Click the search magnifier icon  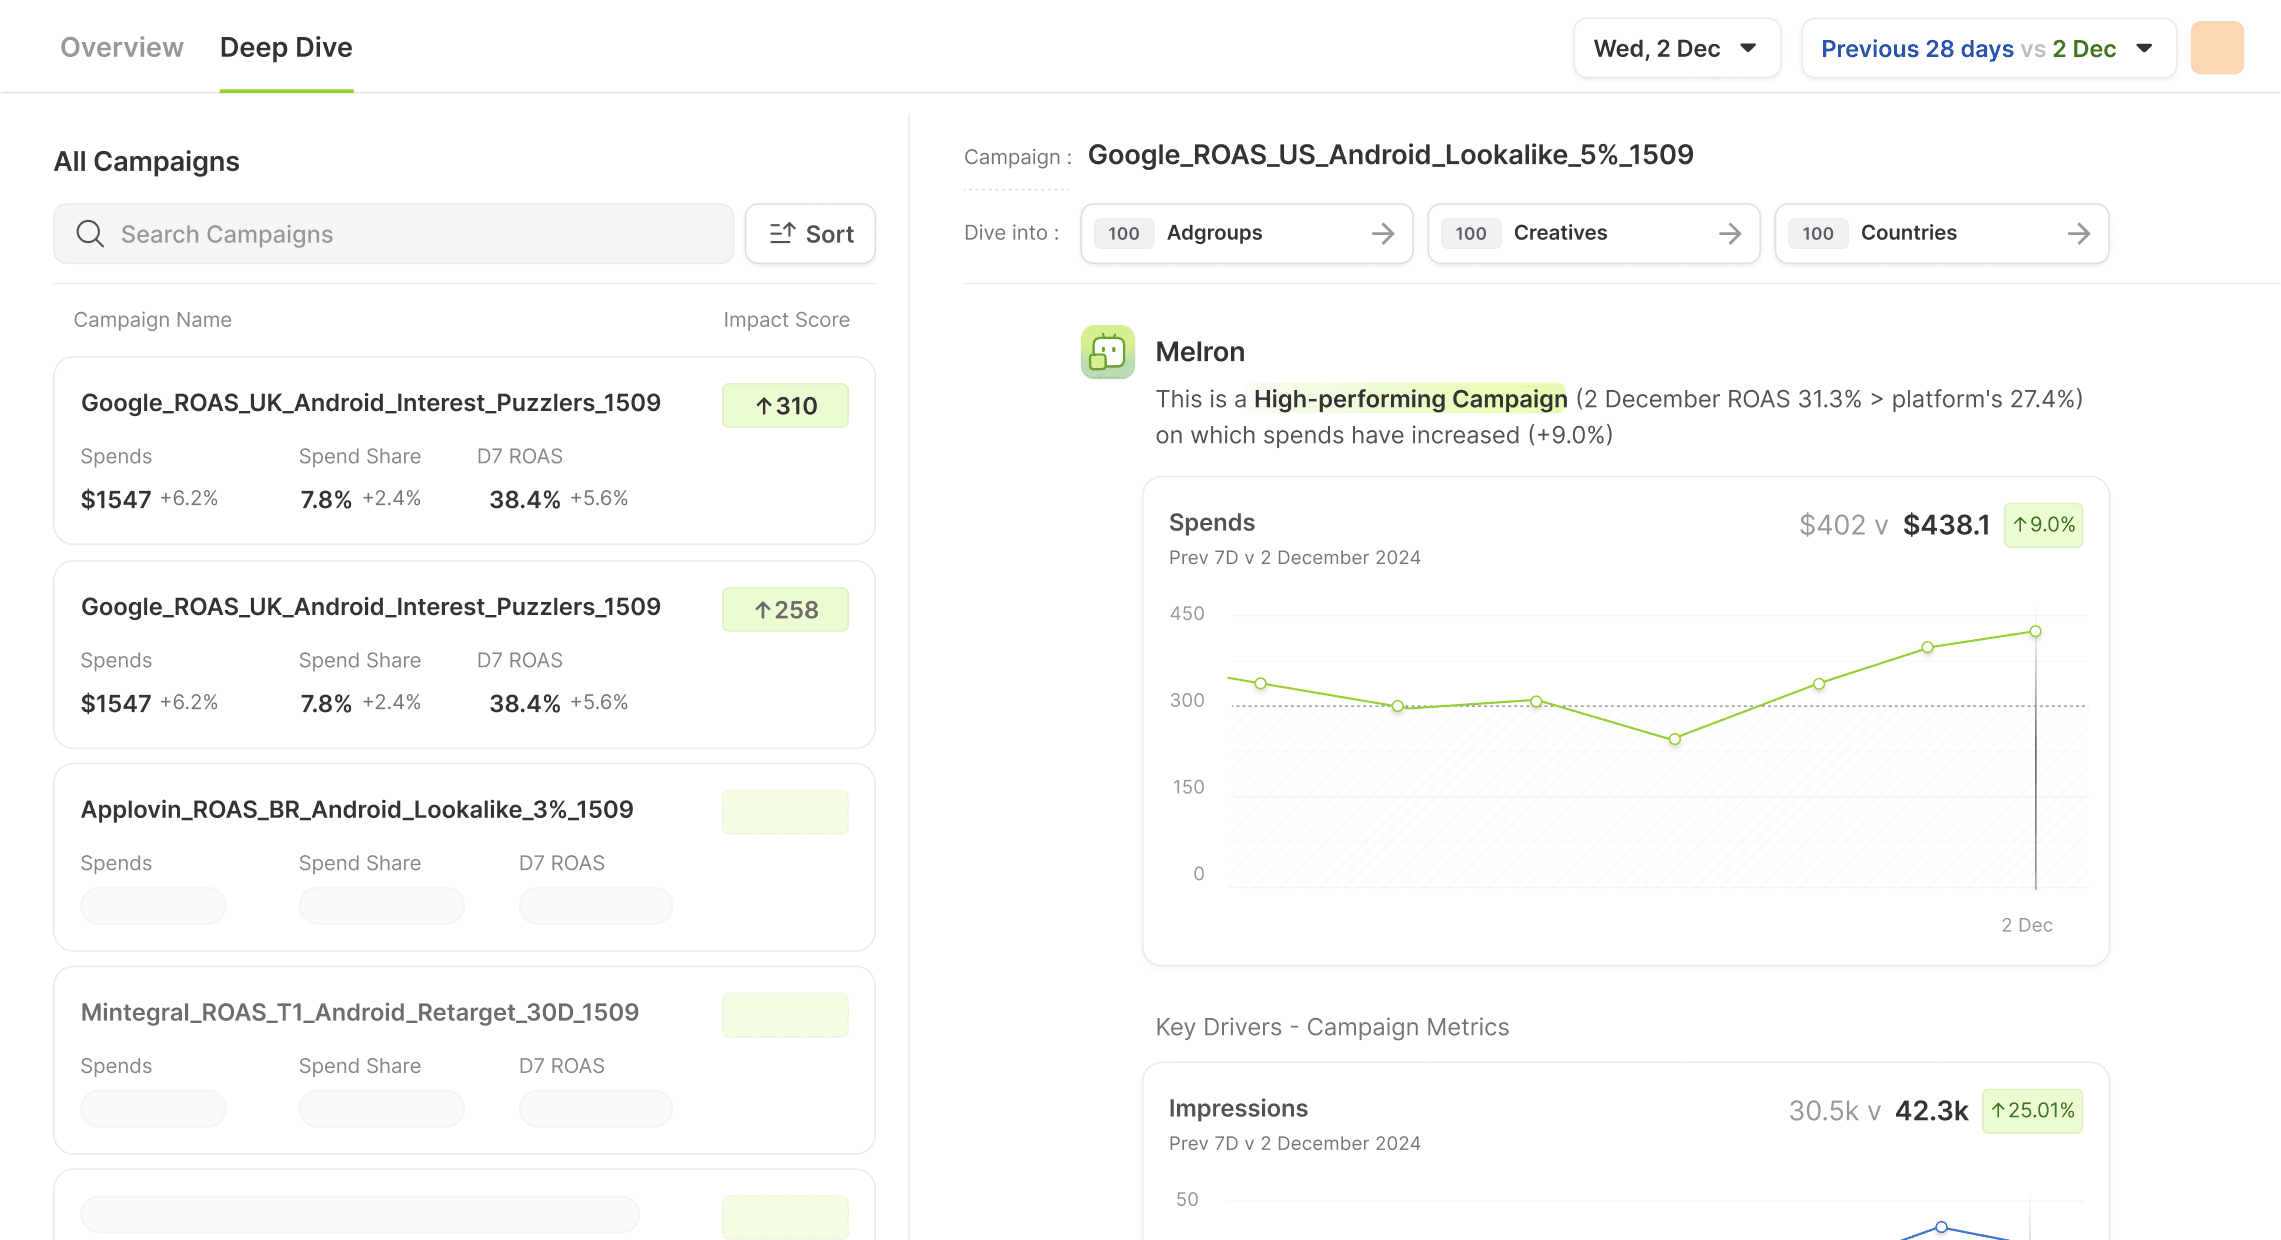click(90, 234)
